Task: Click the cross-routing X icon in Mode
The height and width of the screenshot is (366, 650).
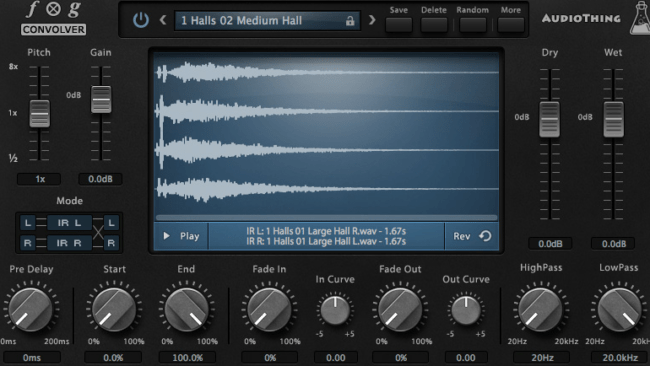Action: pos(98,233)
